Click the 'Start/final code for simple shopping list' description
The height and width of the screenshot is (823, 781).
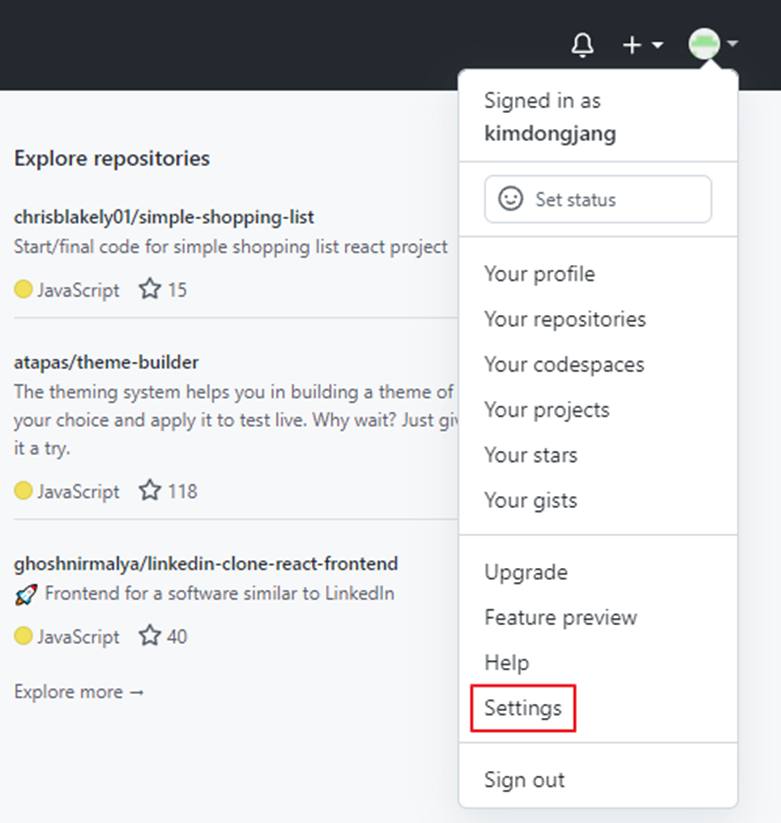pos(230,247)
